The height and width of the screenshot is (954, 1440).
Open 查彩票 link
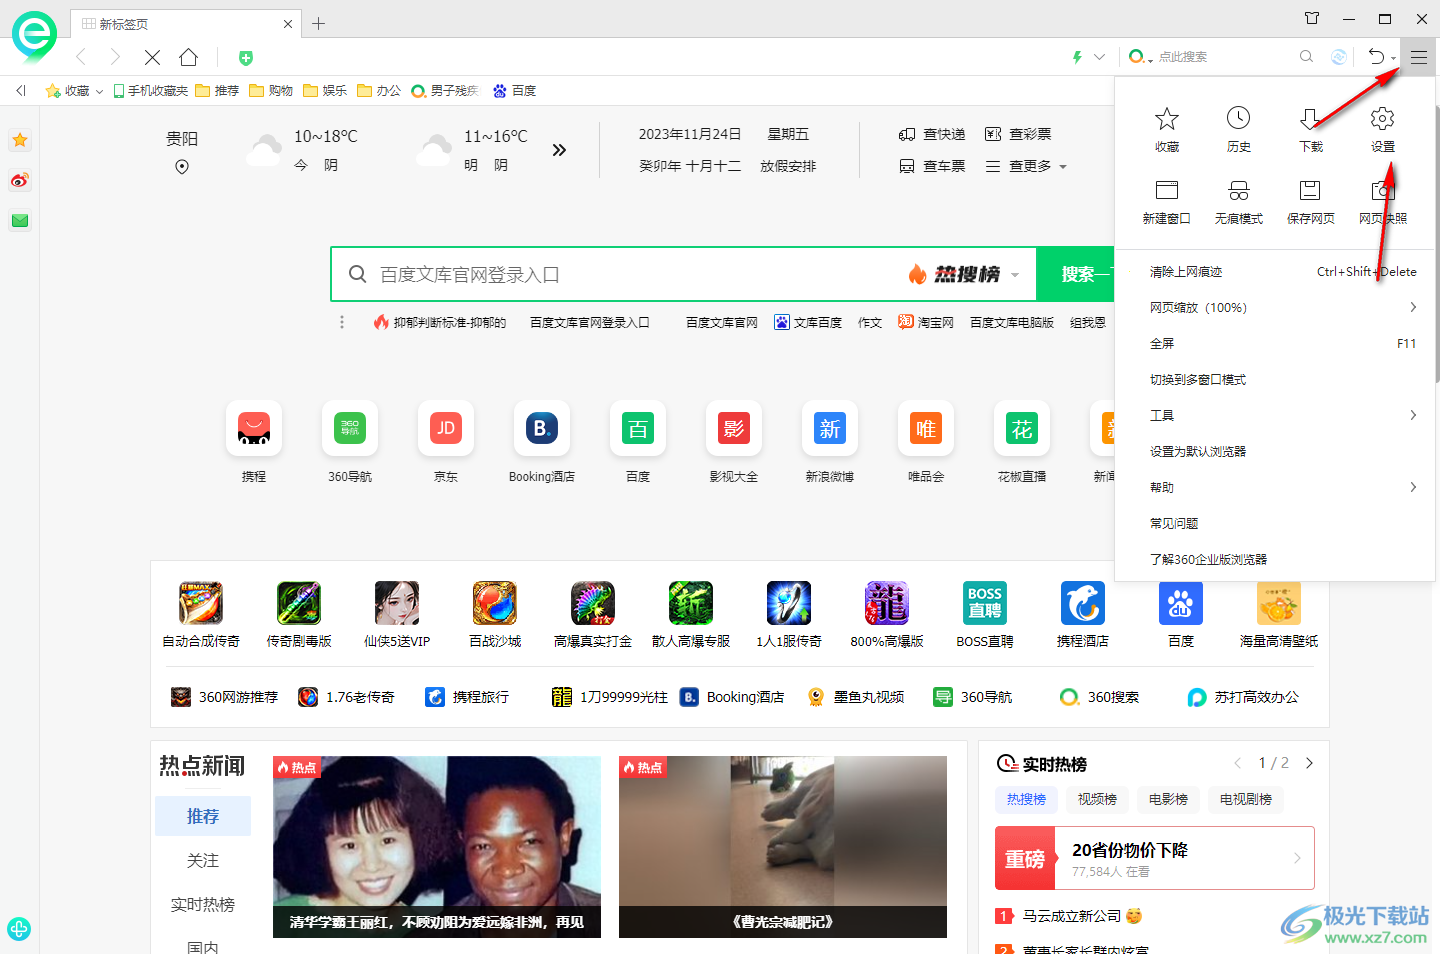pos(1018,134)
